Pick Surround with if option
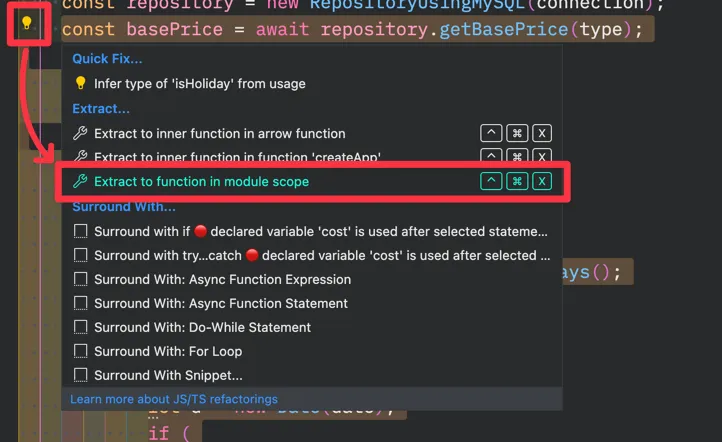Viewport: 722px width, 442px height. tap(320, 231)
